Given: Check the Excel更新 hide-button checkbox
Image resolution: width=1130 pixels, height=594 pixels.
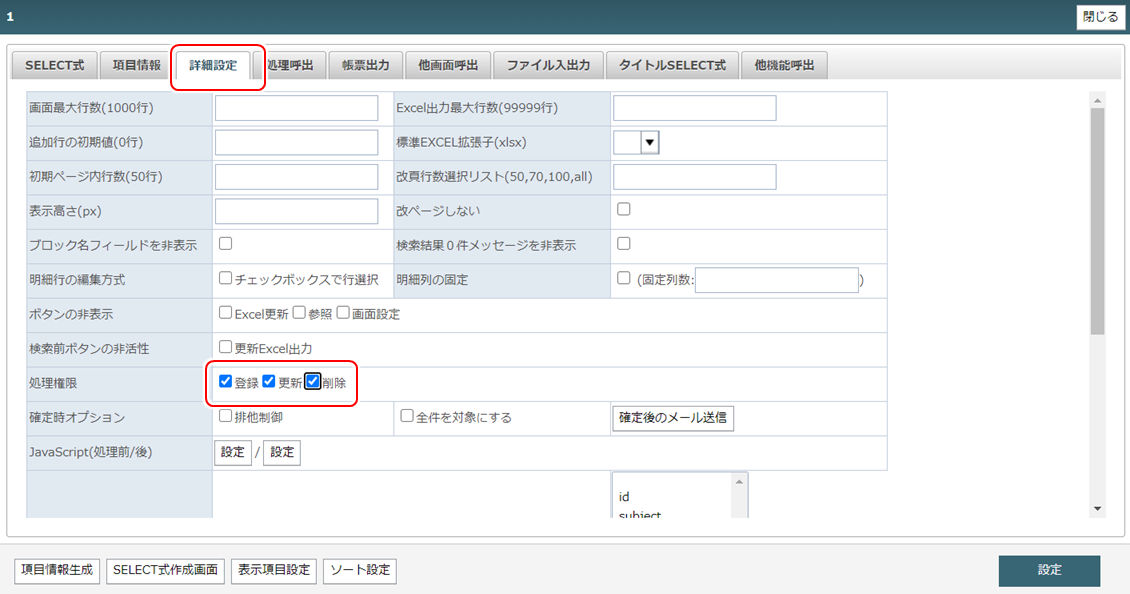Looking at the screenshot, I should (226, 313).
